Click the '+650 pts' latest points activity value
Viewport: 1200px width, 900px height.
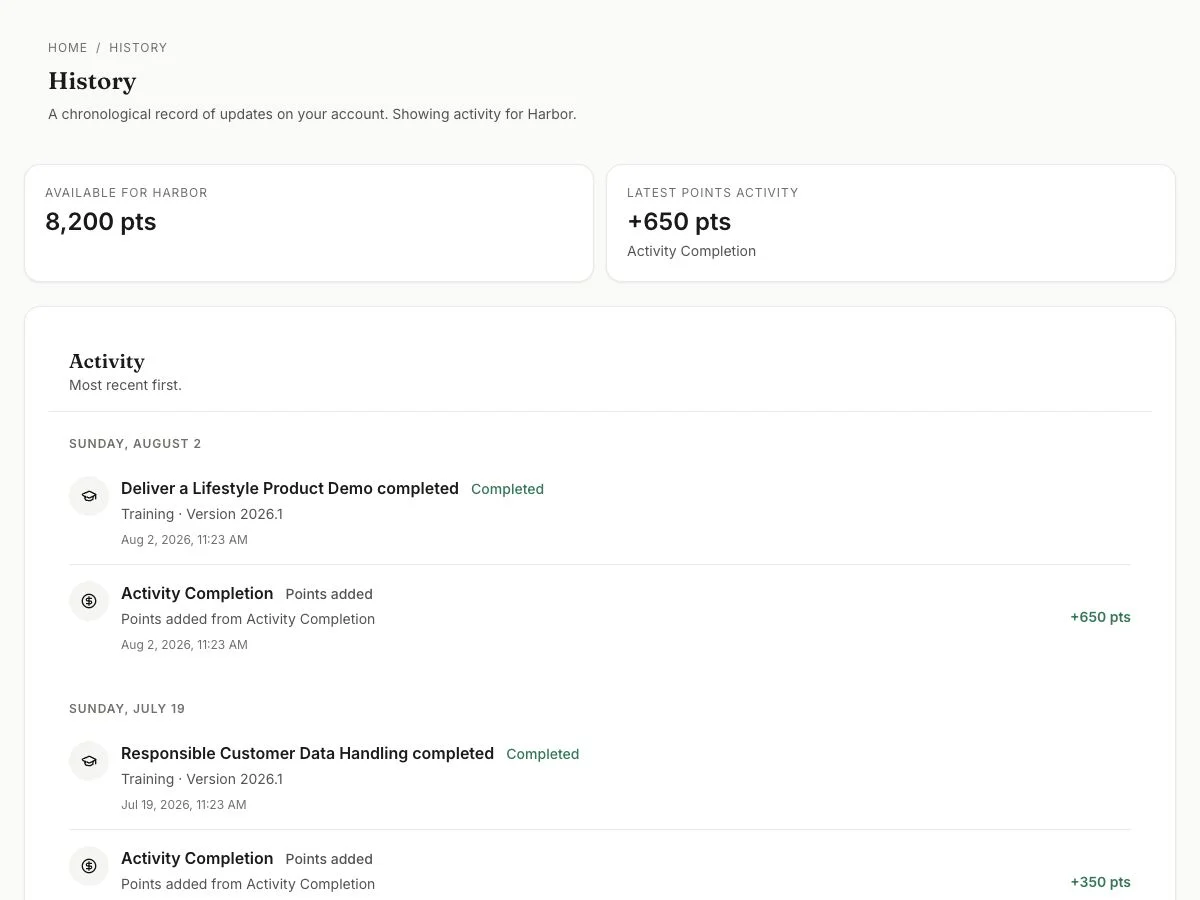[679, 222]
